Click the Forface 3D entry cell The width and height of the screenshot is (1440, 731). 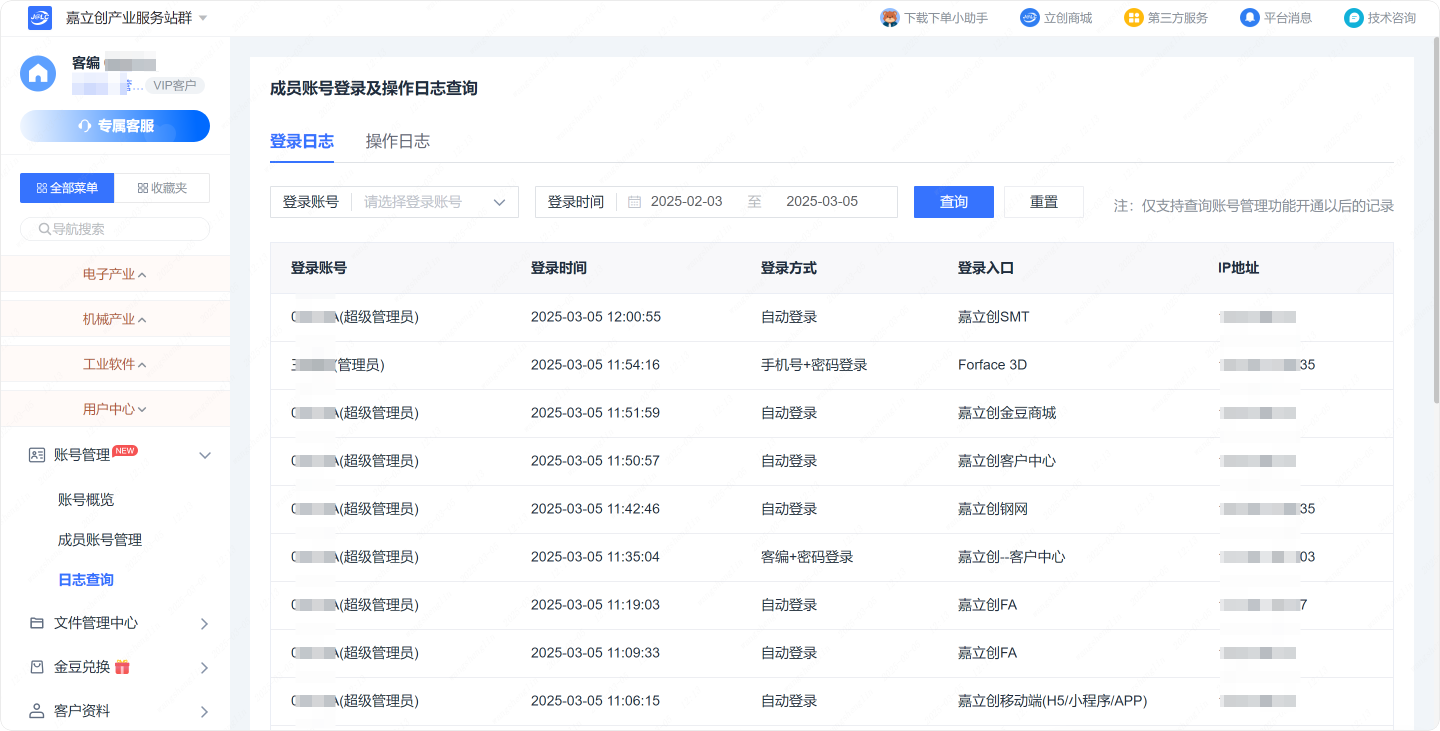point(993,365)
